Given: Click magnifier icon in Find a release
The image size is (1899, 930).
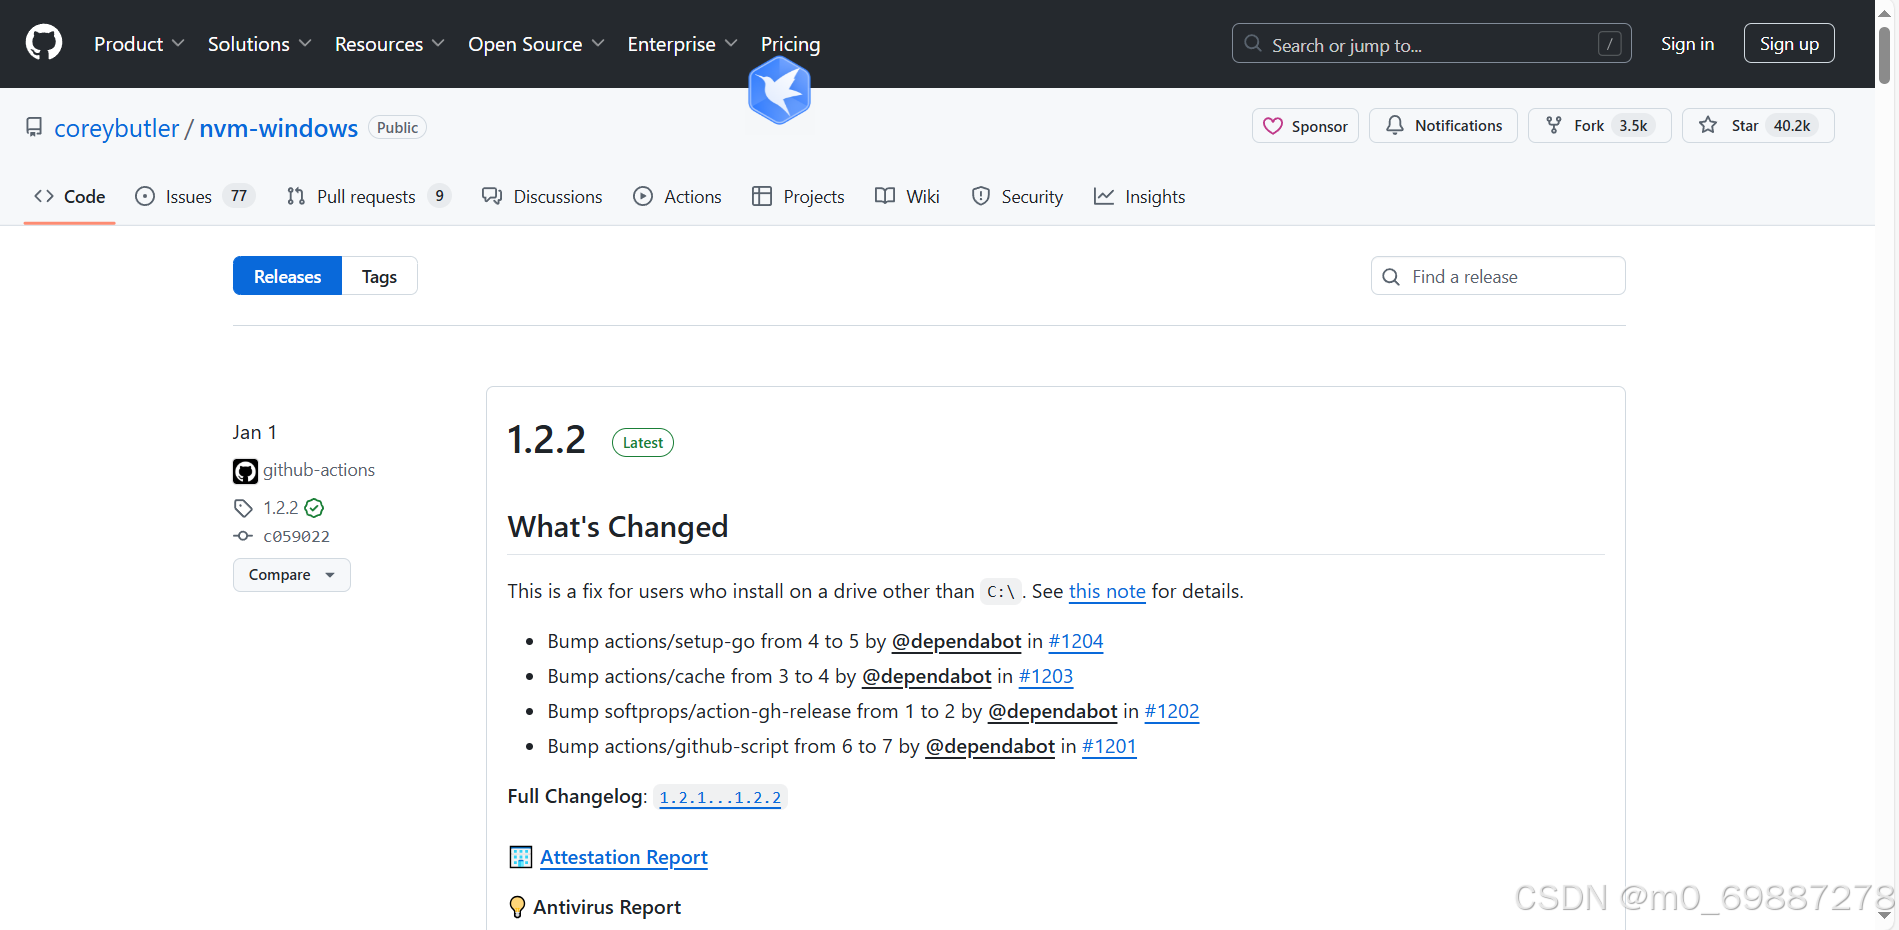Looking at the screenshot, I should (1391, 277).
